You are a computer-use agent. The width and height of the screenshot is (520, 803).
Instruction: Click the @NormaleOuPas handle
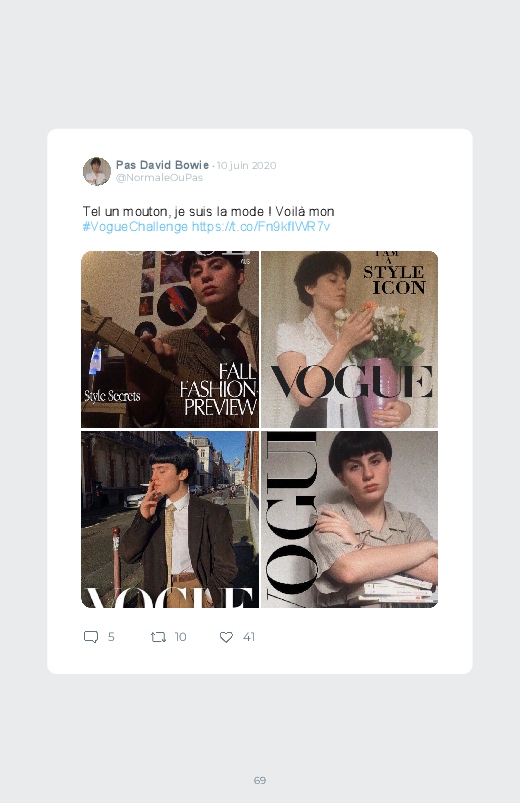159,178
